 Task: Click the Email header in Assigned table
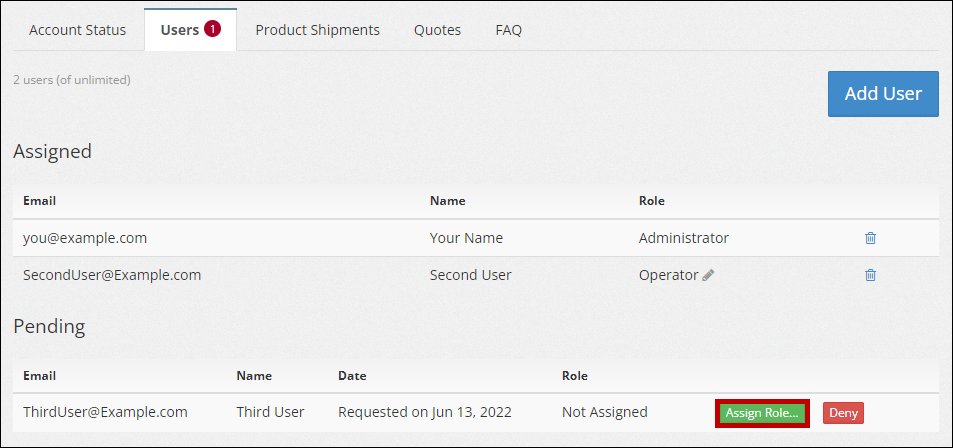39,201
